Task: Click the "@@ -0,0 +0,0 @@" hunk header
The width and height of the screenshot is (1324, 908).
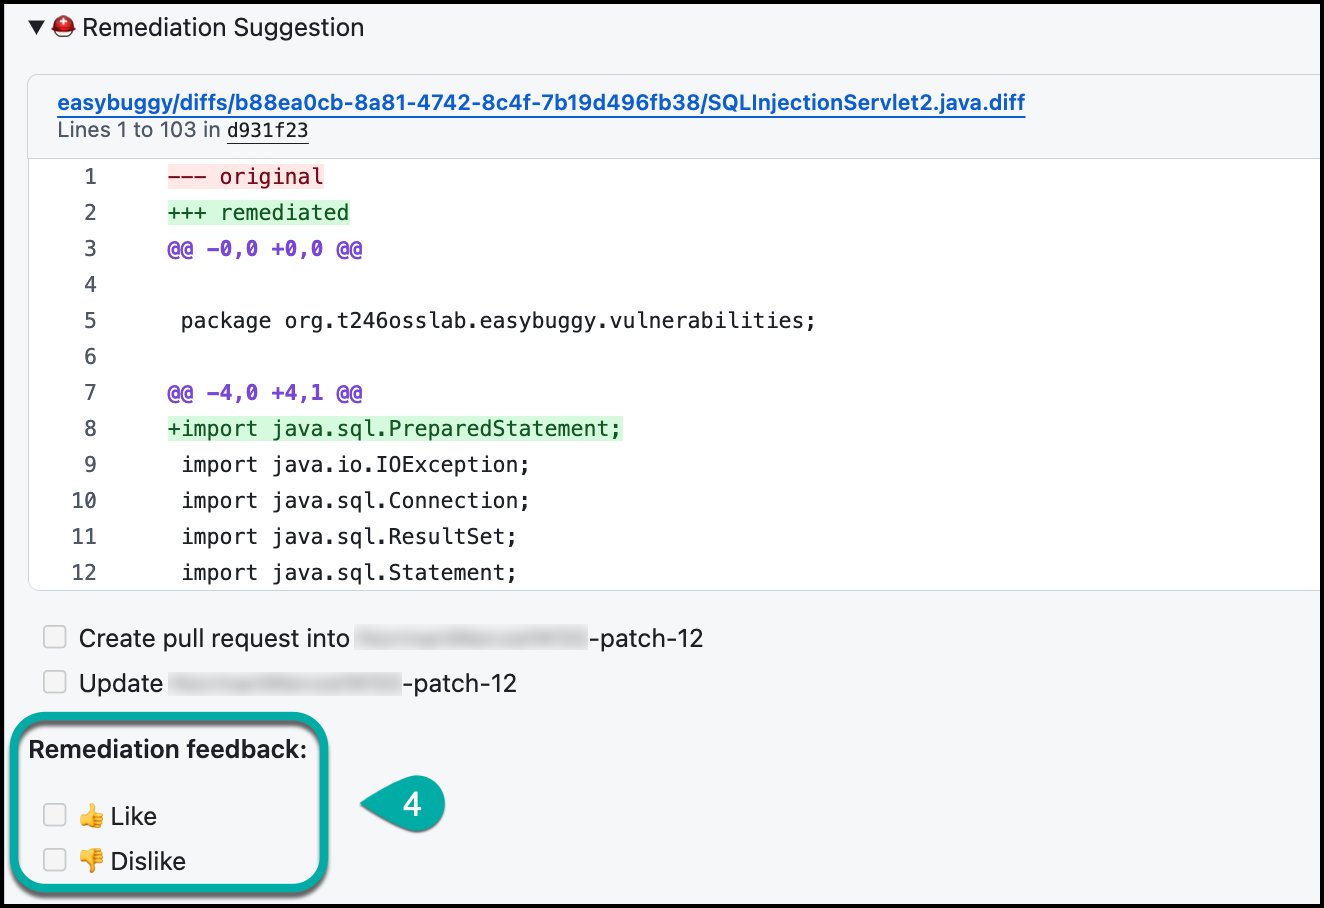Action: click(265, 249)
